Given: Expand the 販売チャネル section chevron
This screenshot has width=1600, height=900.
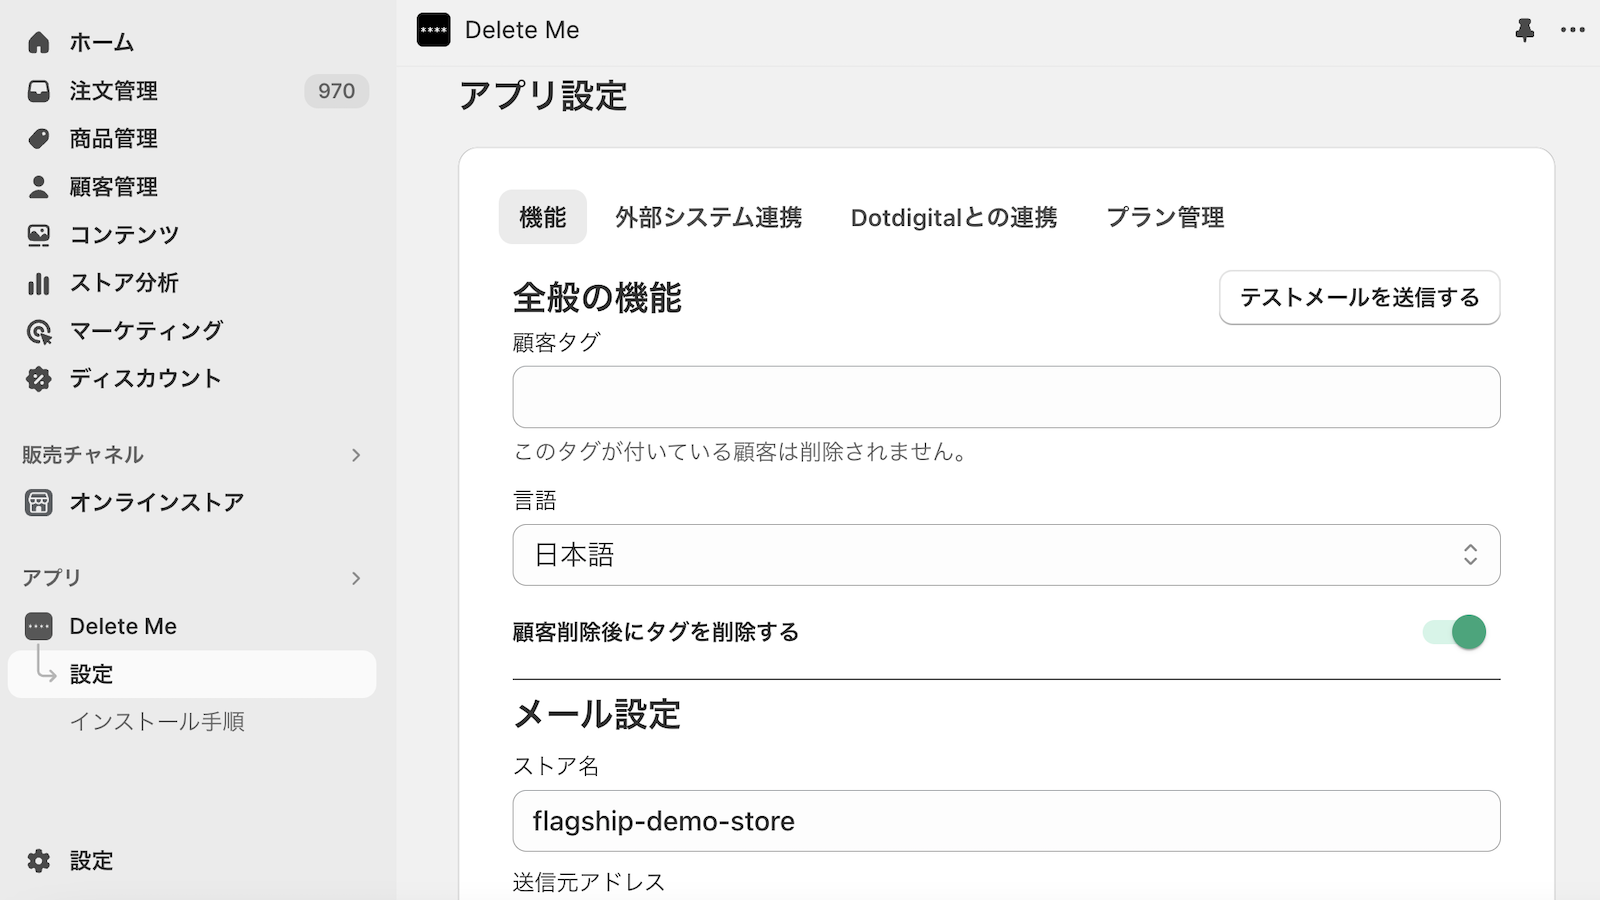Looking at the screenshot, I should point(356,455).
